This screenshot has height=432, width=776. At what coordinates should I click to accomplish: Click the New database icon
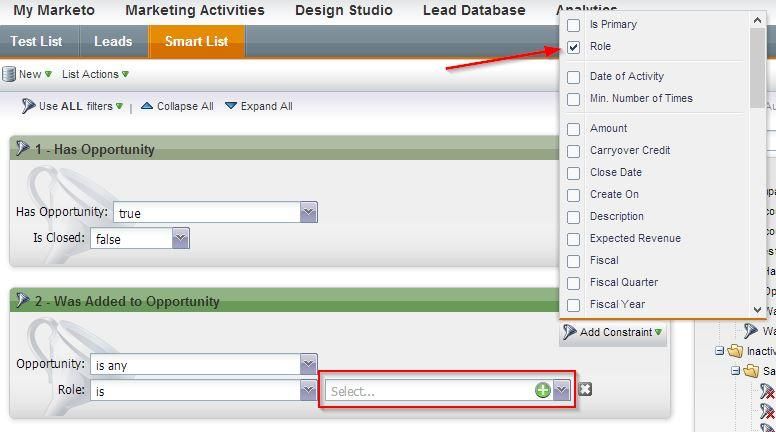pyautogui.click(x=9, y=74)
